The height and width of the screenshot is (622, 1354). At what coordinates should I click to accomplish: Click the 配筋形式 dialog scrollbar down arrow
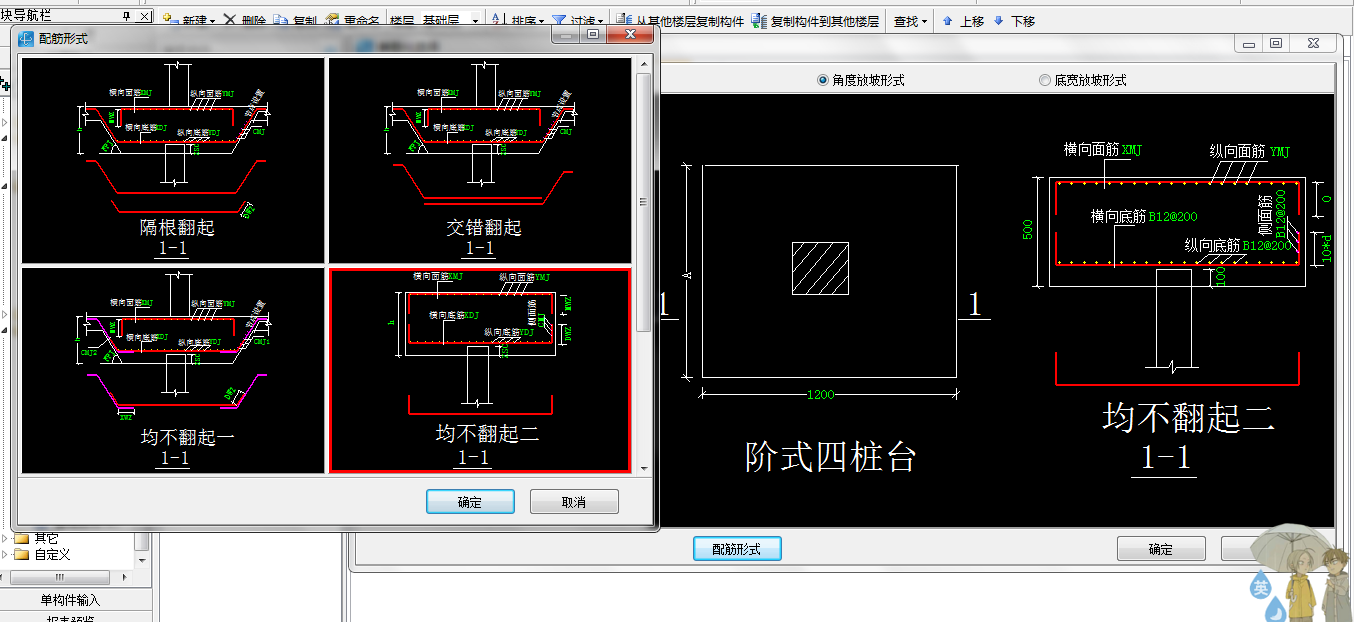pos(644,467)
